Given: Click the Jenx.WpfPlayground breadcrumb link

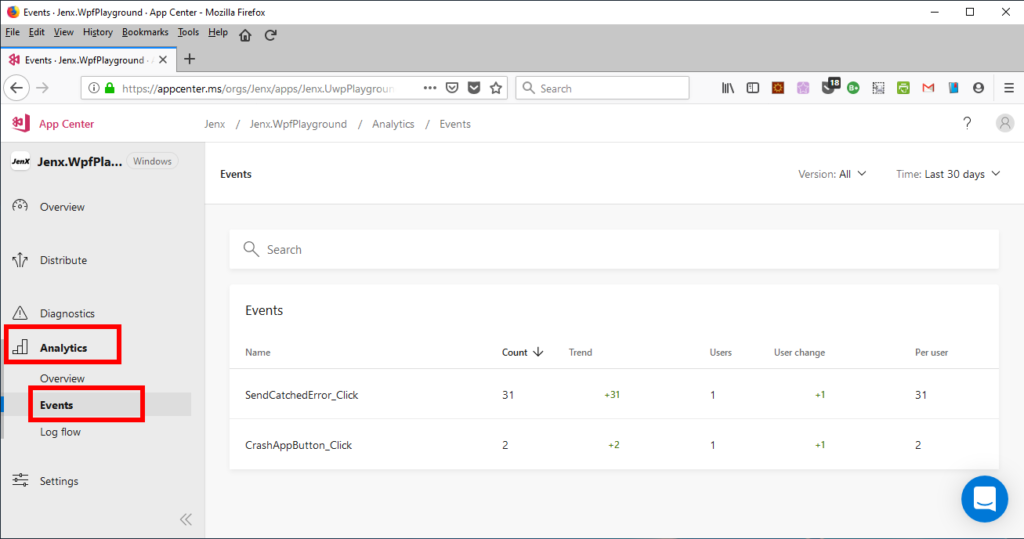Looking at the screenshot, I should coord(298,123).
